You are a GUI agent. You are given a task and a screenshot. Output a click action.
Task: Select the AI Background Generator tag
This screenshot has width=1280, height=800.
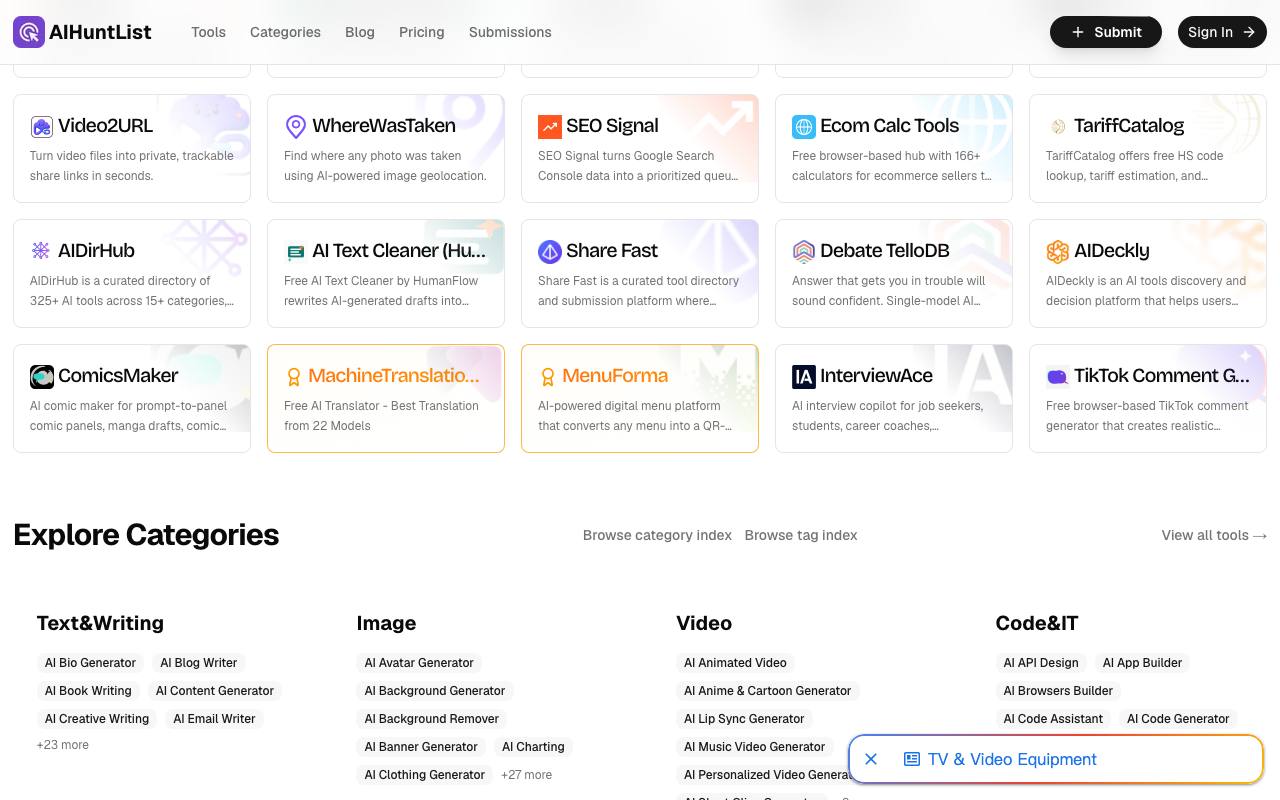pos(435,691)
